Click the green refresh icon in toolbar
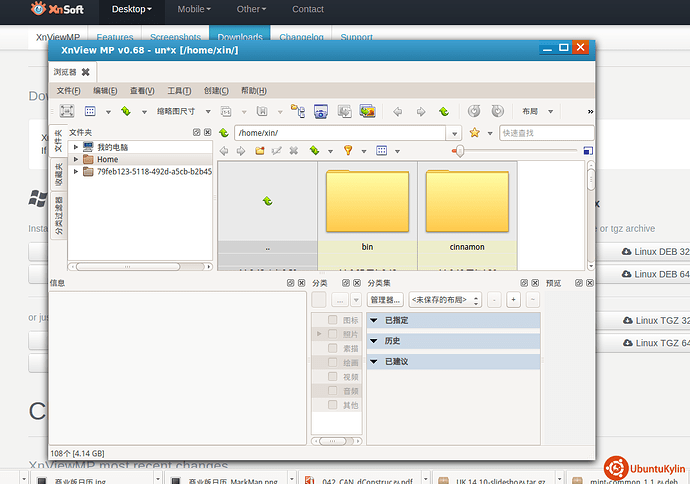This screenshot has width=690, height=484. coord(125,111)
